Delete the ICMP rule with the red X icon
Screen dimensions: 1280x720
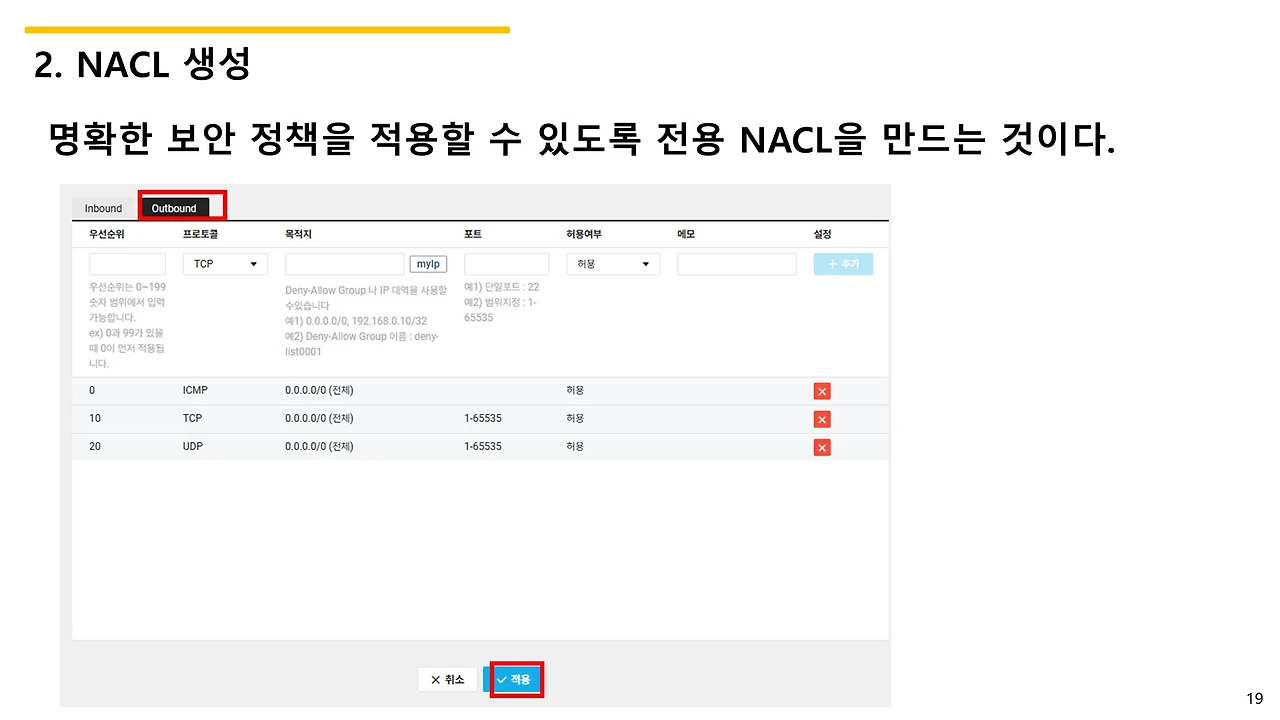coord(821,391)
